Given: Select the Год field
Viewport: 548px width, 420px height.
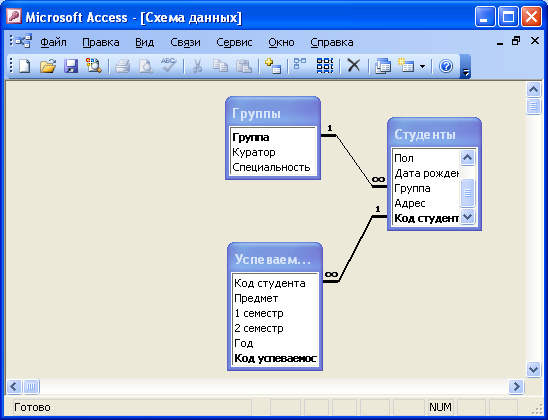Looking at the screenshot, I should 275,343.
